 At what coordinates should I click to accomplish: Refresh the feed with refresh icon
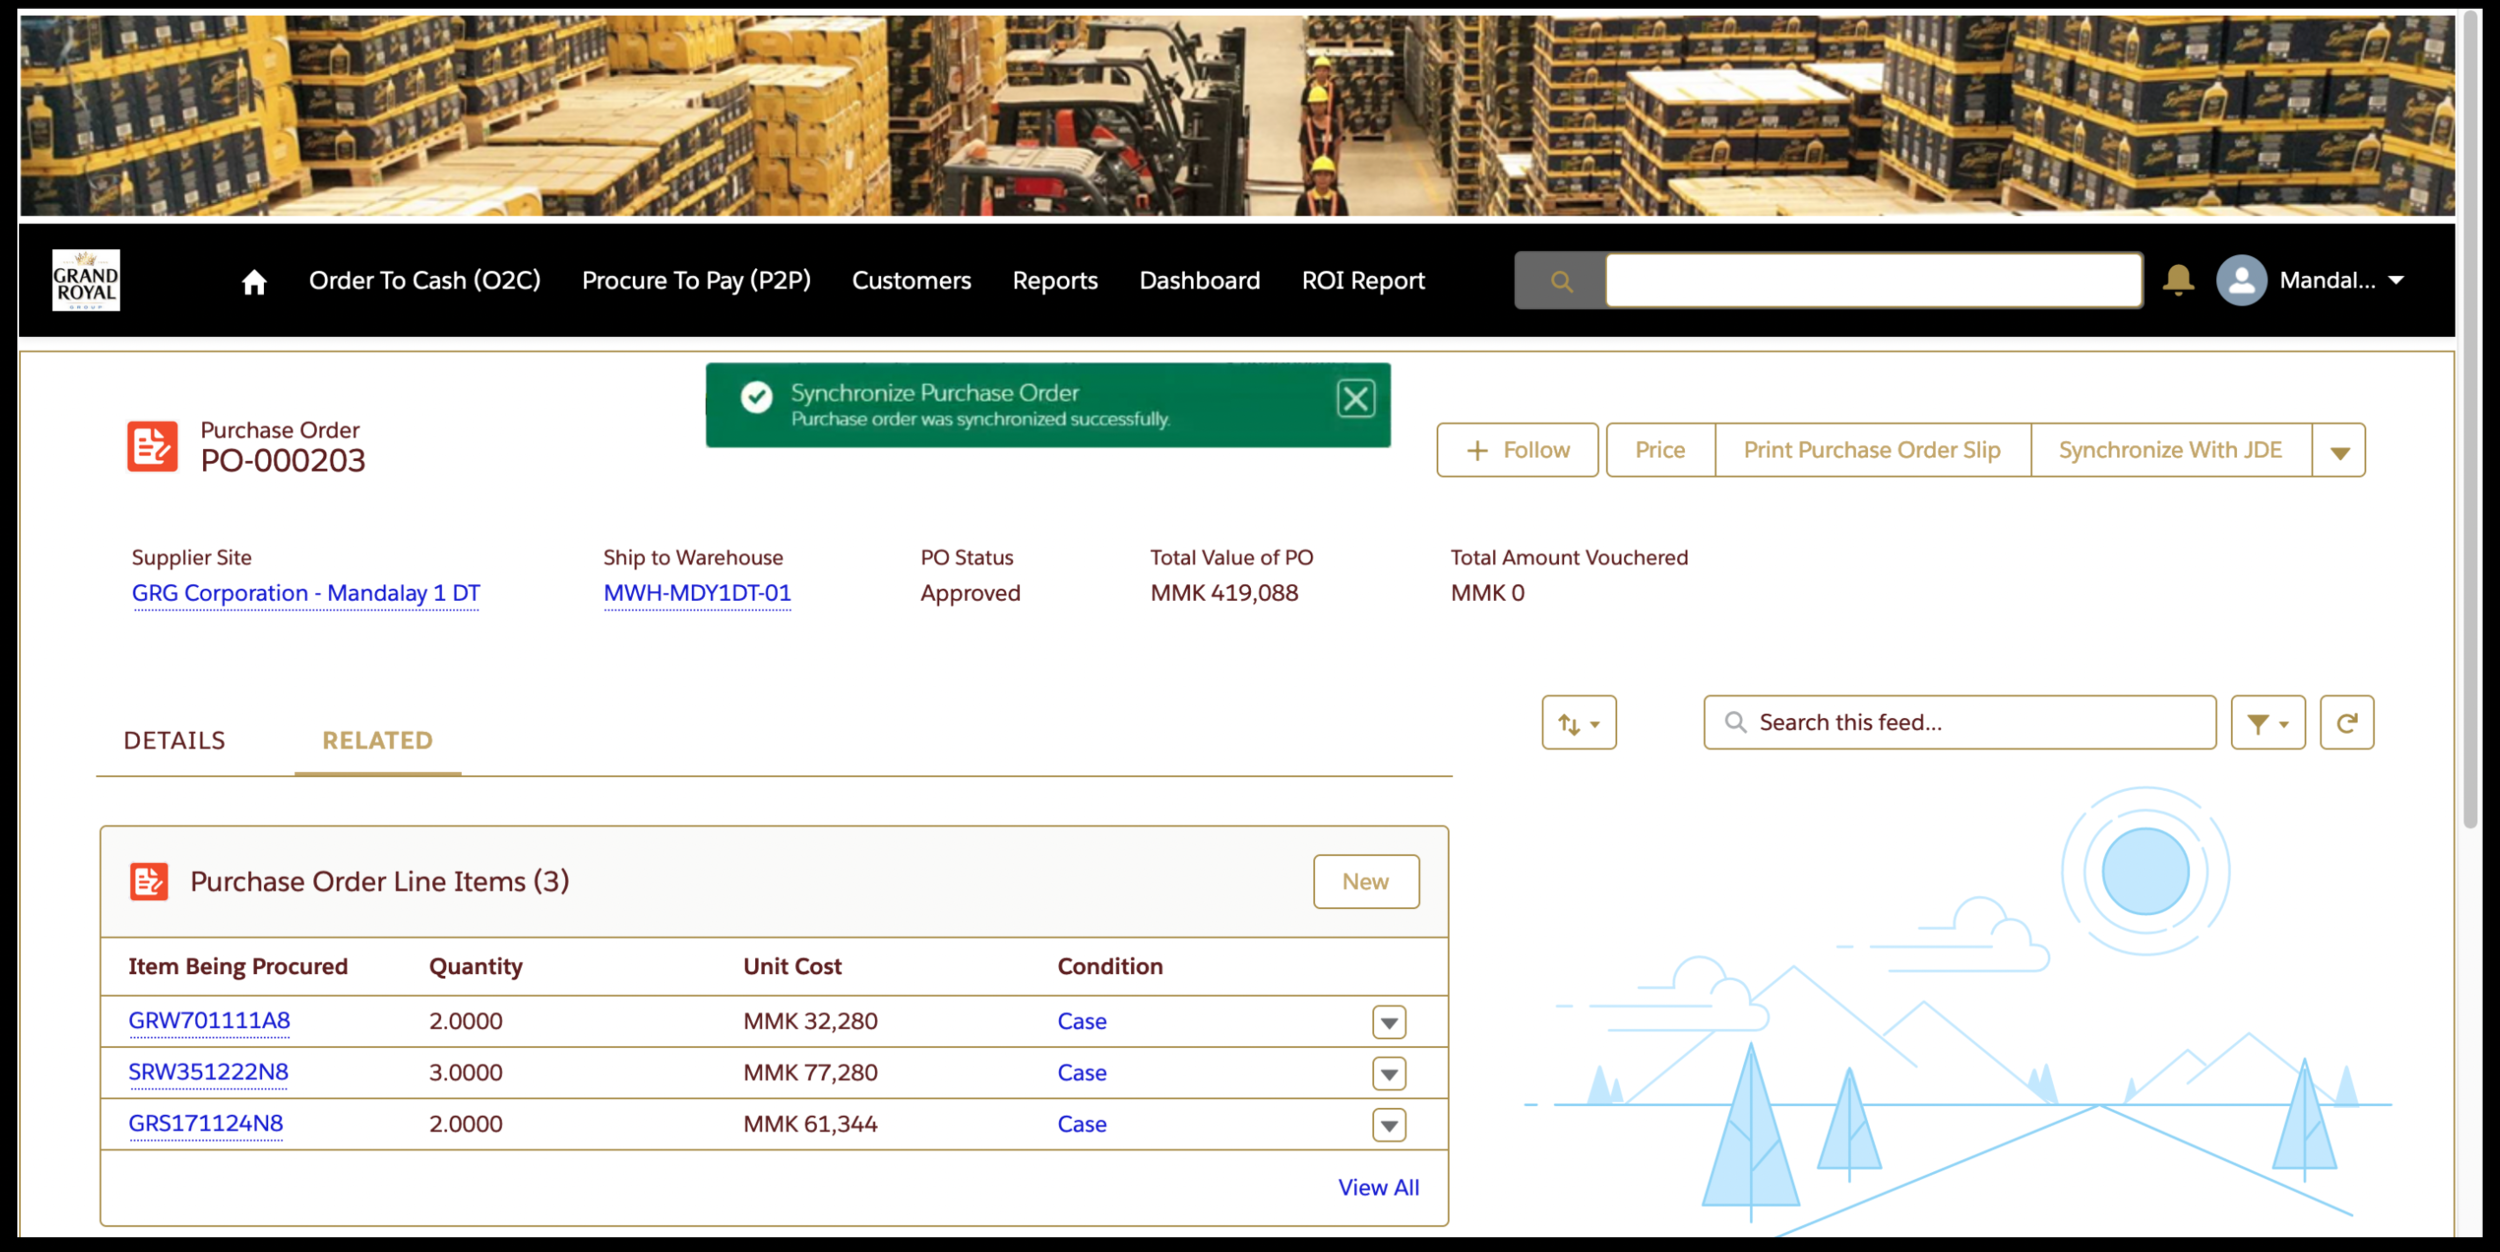point(2346,723)
